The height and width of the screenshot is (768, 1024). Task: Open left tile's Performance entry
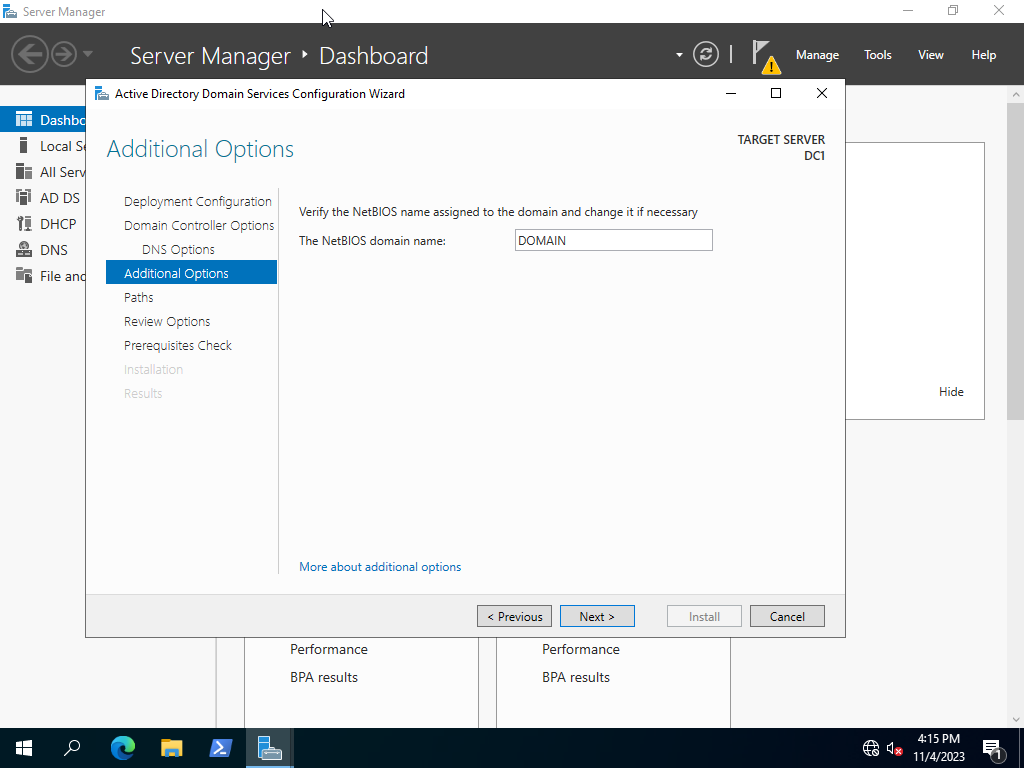pyautogui.click(x=328, y=649)
